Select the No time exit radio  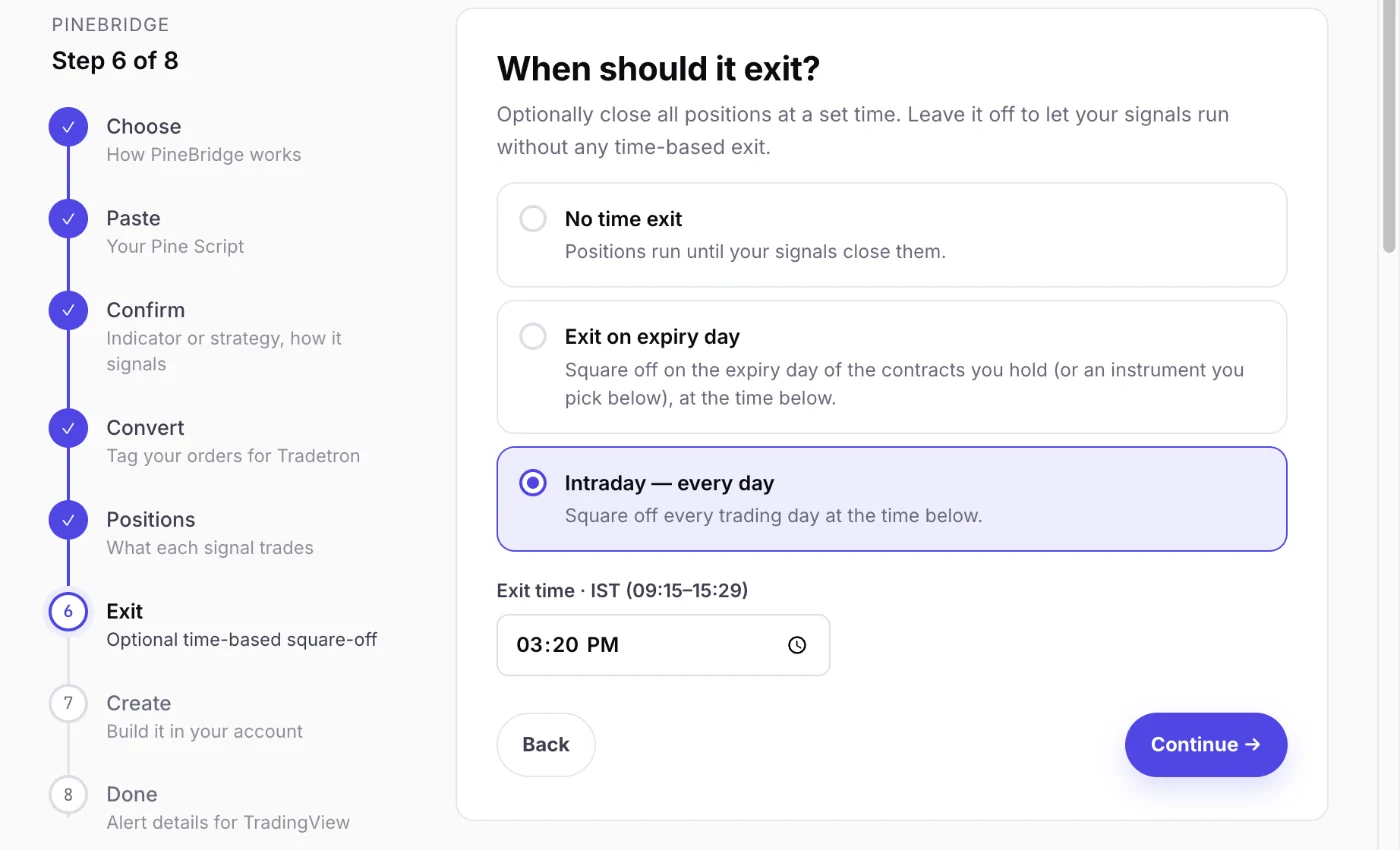pos(533,219)
